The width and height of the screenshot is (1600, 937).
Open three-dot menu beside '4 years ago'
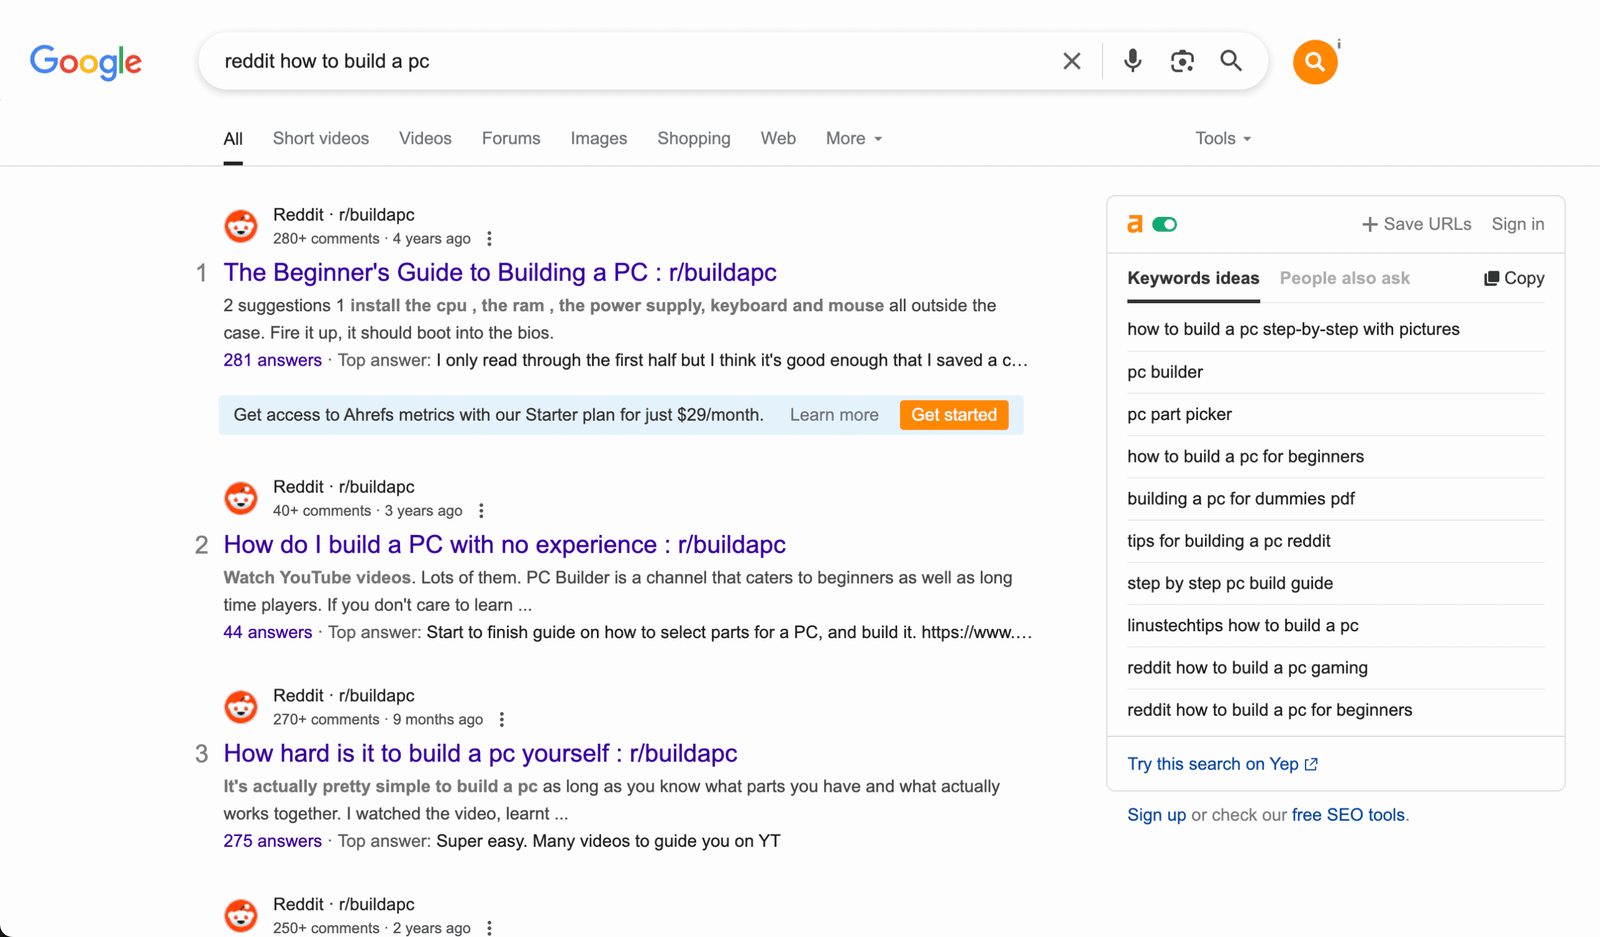pyautogui.click(x=489, y=239)
